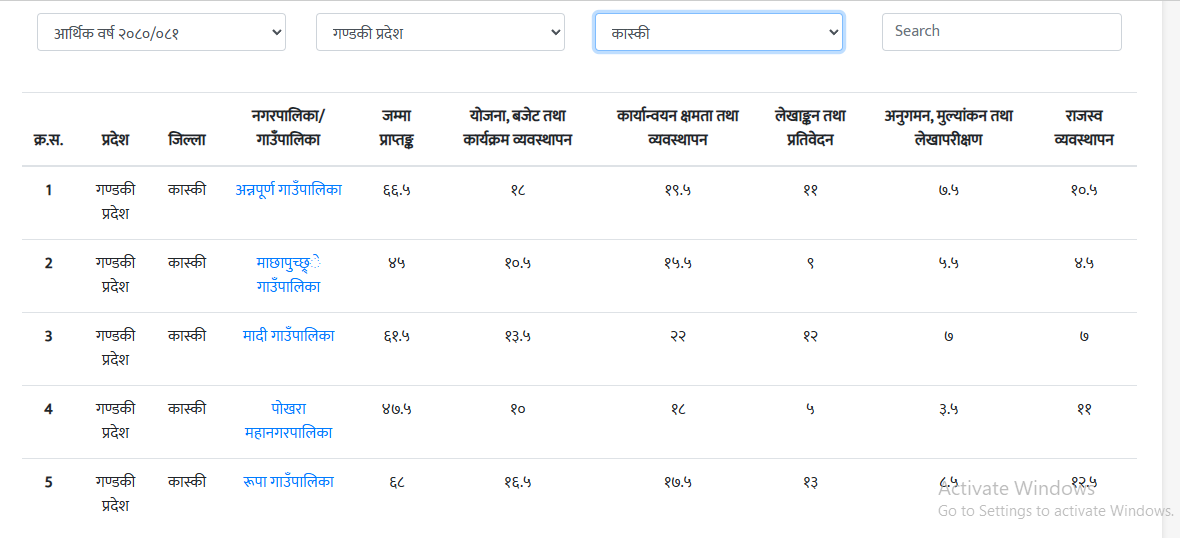Click the लेखाङ्कन तथा प्रतिवेदन column header
1180x538 pixels.
tap(810, 128)
